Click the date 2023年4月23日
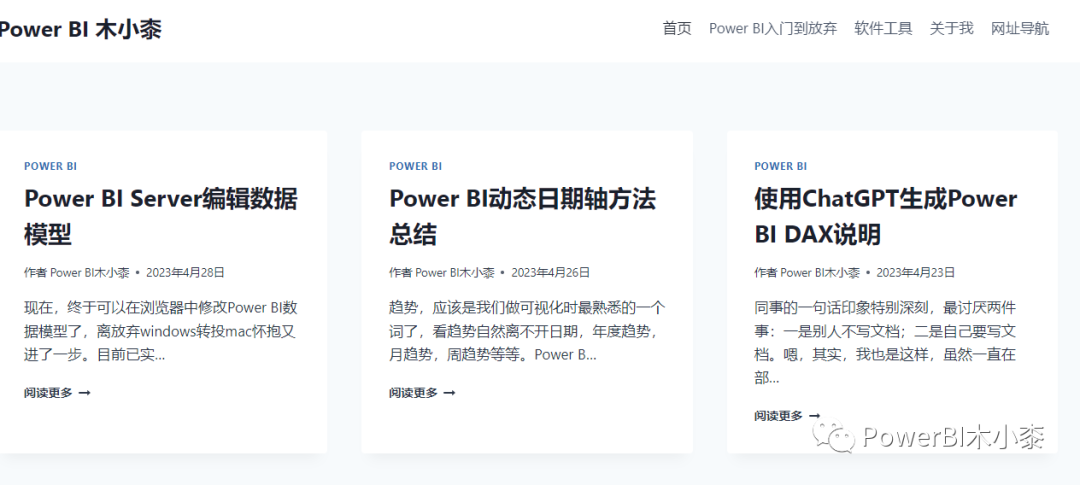This screenshot has width=1080, height=485. pos(915,272)
